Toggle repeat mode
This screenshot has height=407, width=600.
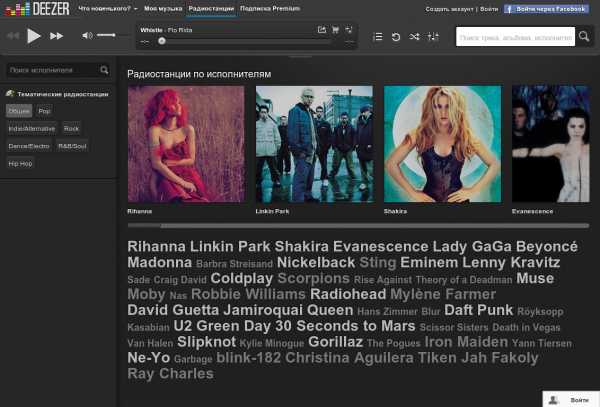(x=396, y=36)
